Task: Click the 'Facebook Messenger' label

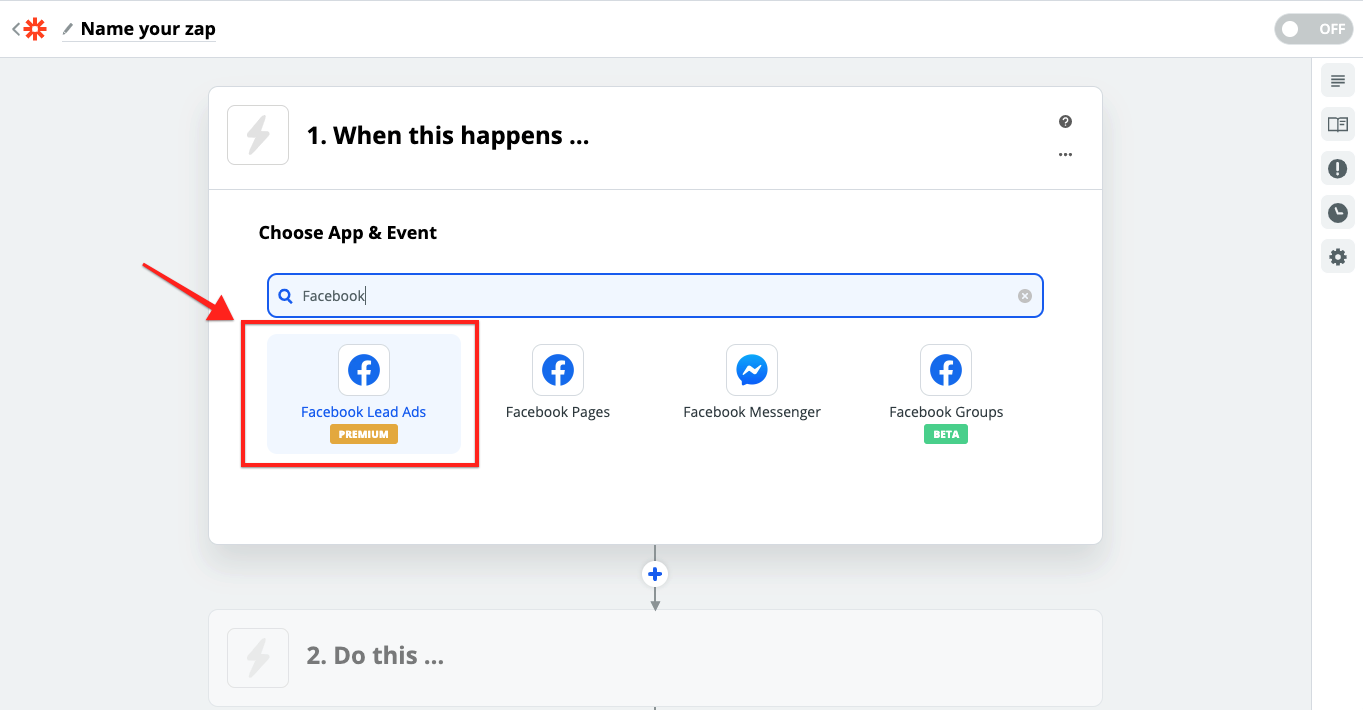Action: 752,412
